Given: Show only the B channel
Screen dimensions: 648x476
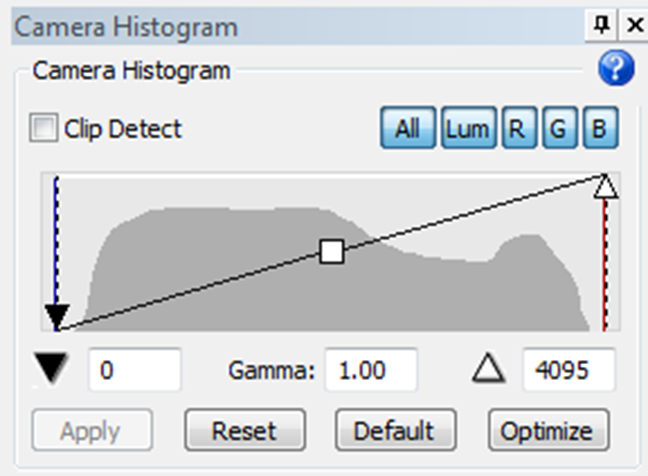Looking at the screenshot, I should 599,128.
